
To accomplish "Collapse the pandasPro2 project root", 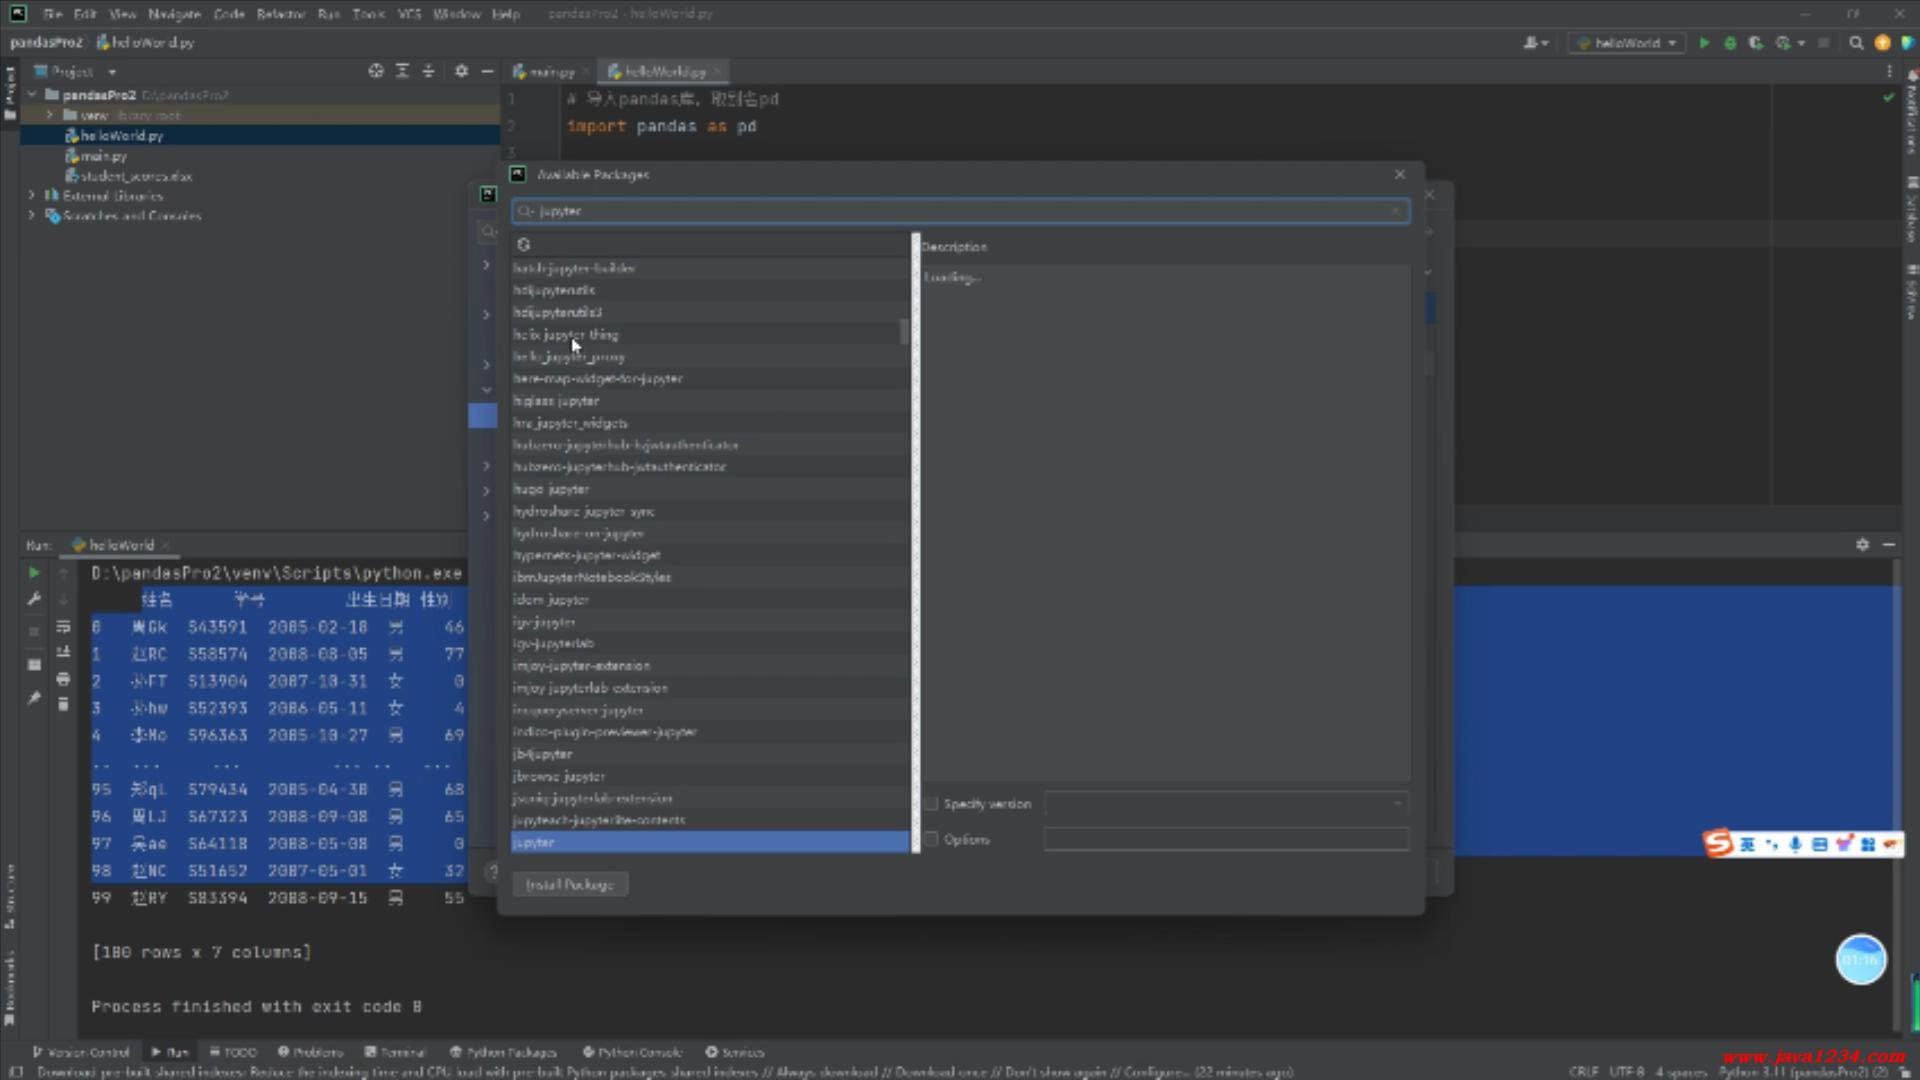I will (32, 95).
